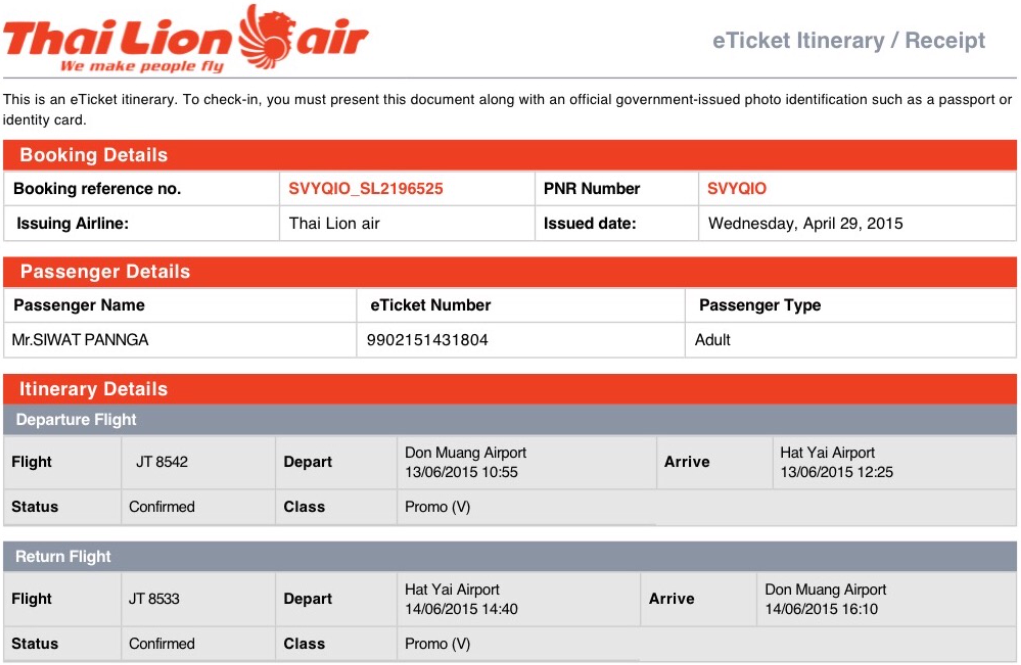Click the Itinerary Details section header
This screenshot has width=1021, height=665.
[x=510, y=389]
